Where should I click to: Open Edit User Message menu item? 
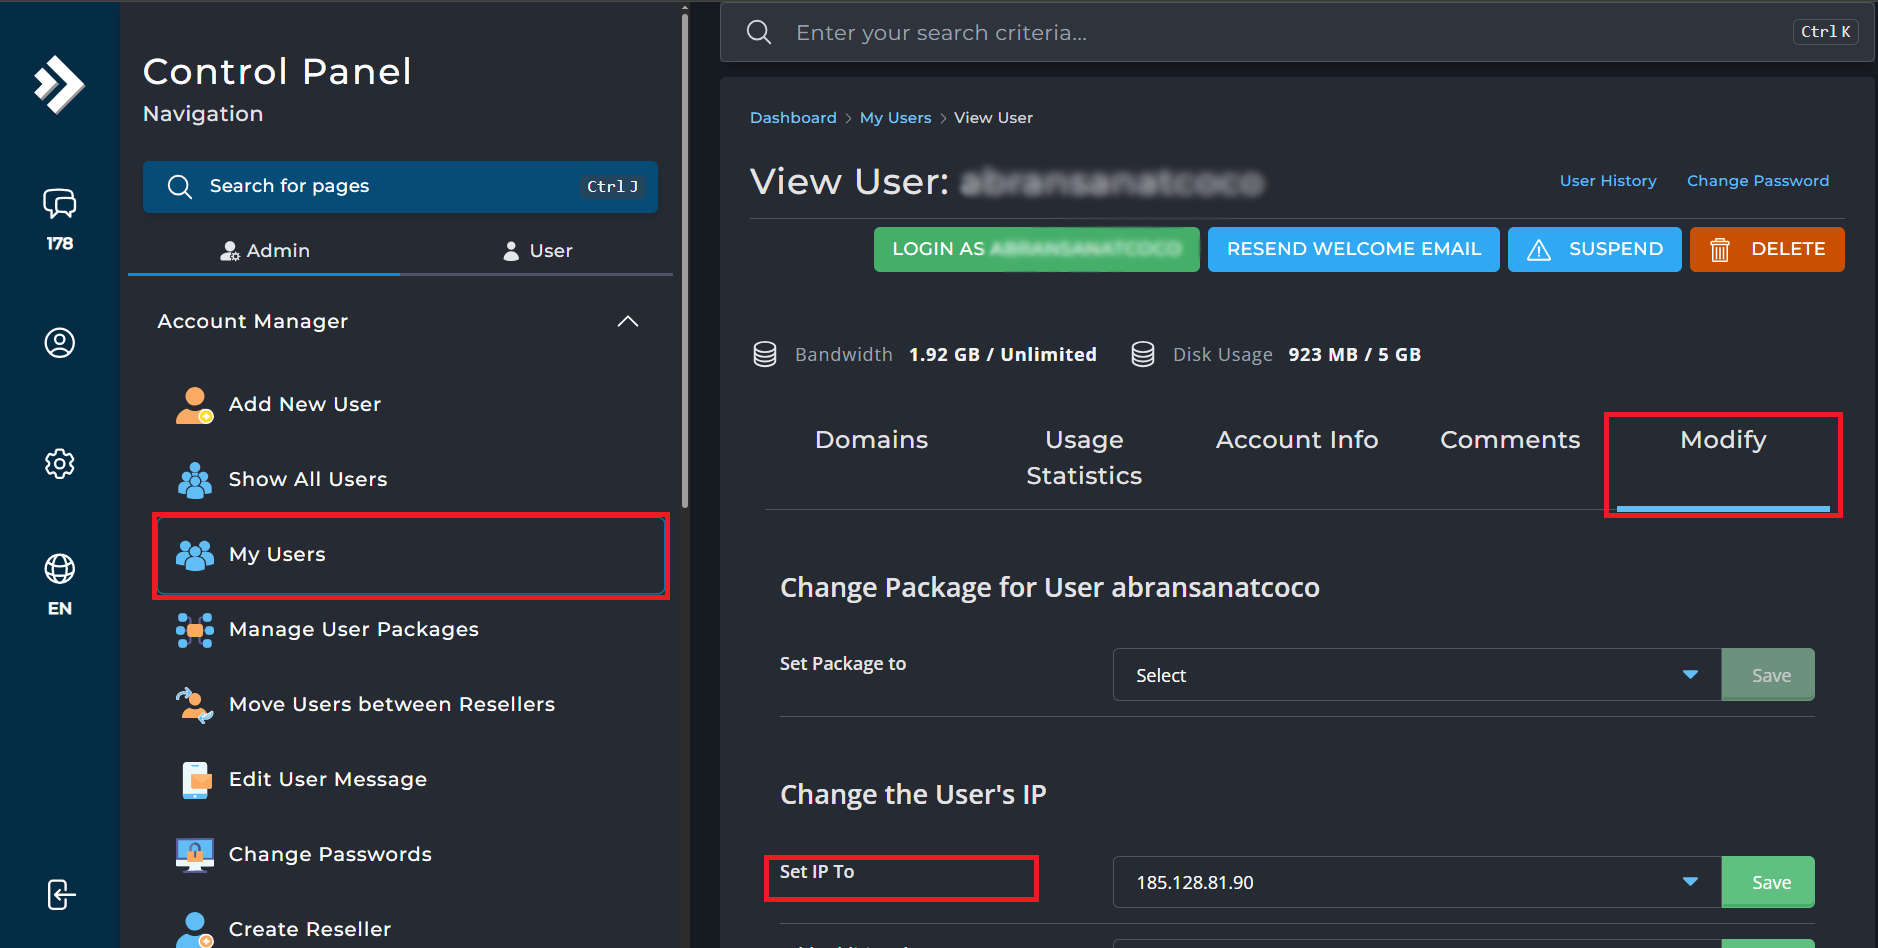click(410, 780)
